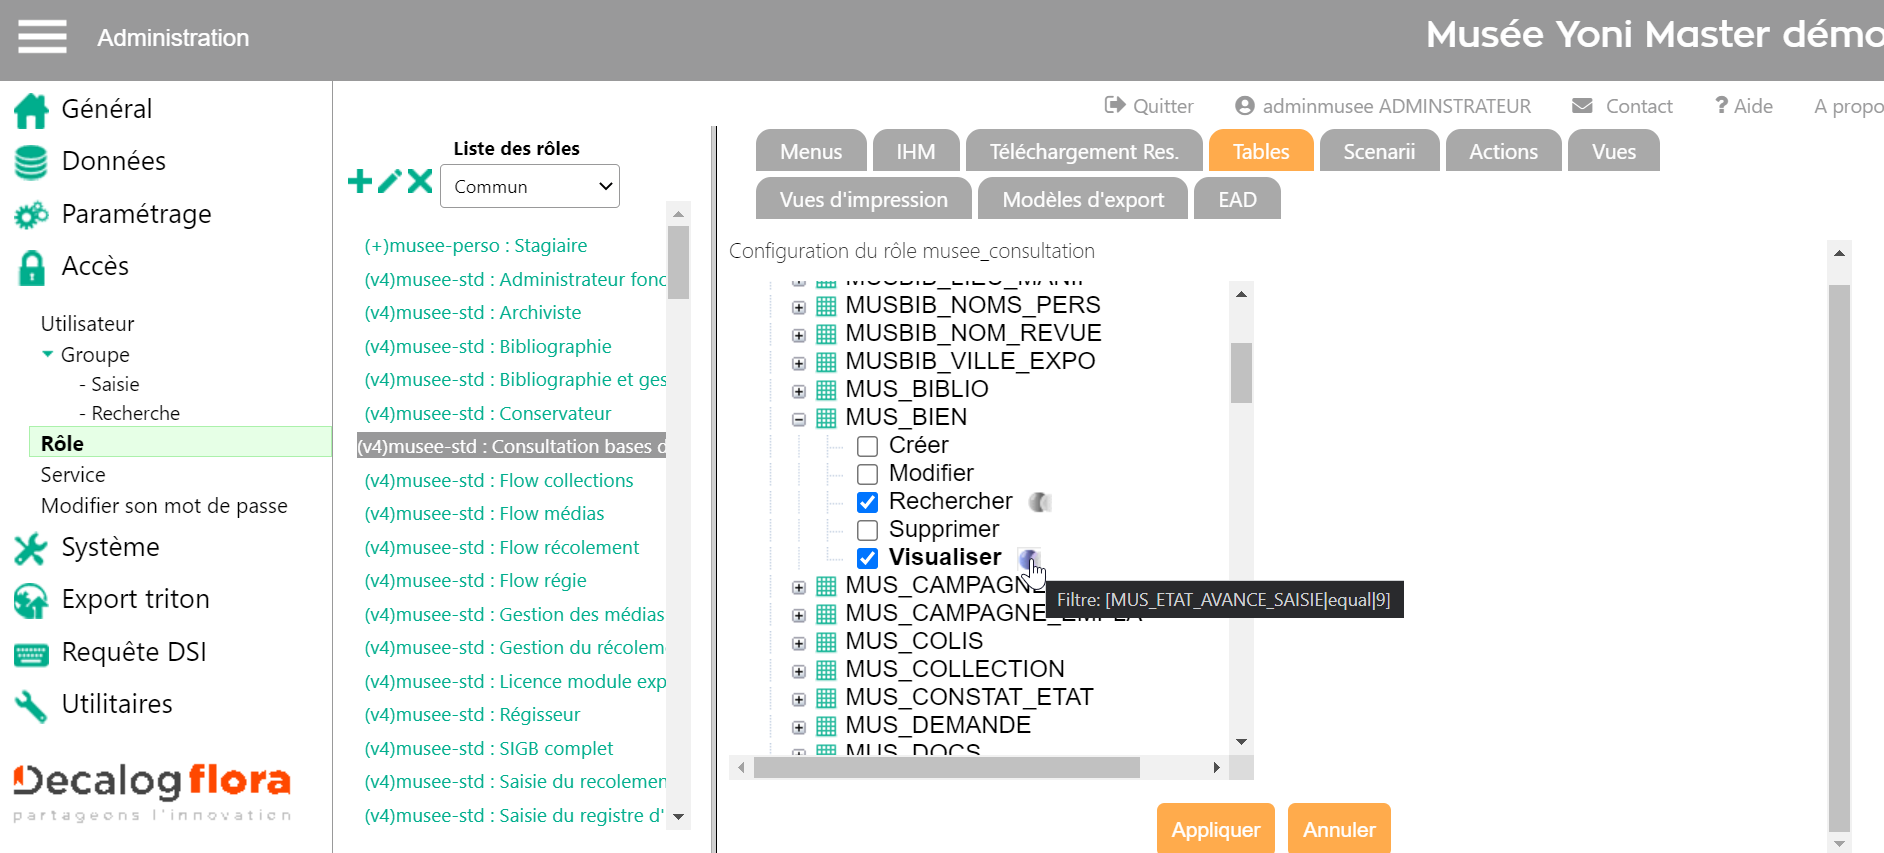Enable the Créer checkbox under MUS_BIEN
Image resolution: width=1884 pixels, height=853 pixels.
pos(867,446)
